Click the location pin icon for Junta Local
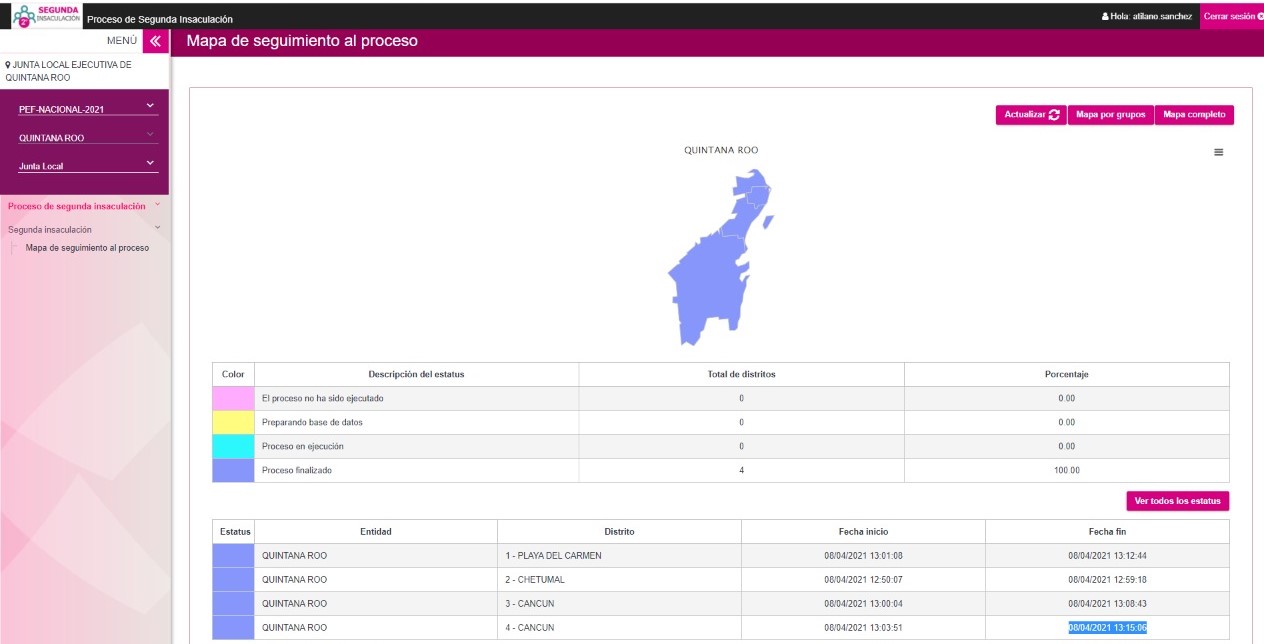The image size is (1264, 644). [x=8, y=65]
